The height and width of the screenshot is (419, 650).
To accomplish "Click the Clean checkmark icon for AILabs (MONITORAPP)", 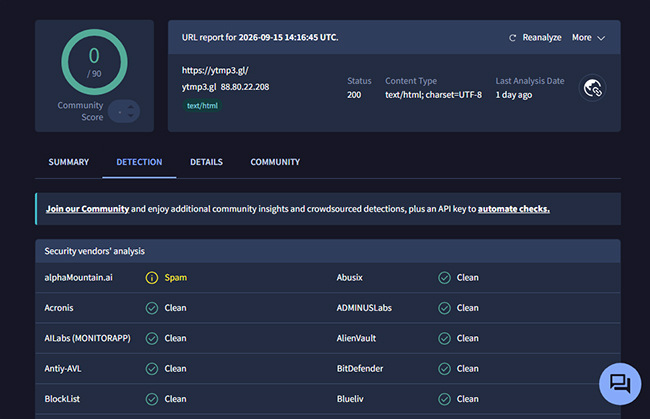I will point(152,338).
